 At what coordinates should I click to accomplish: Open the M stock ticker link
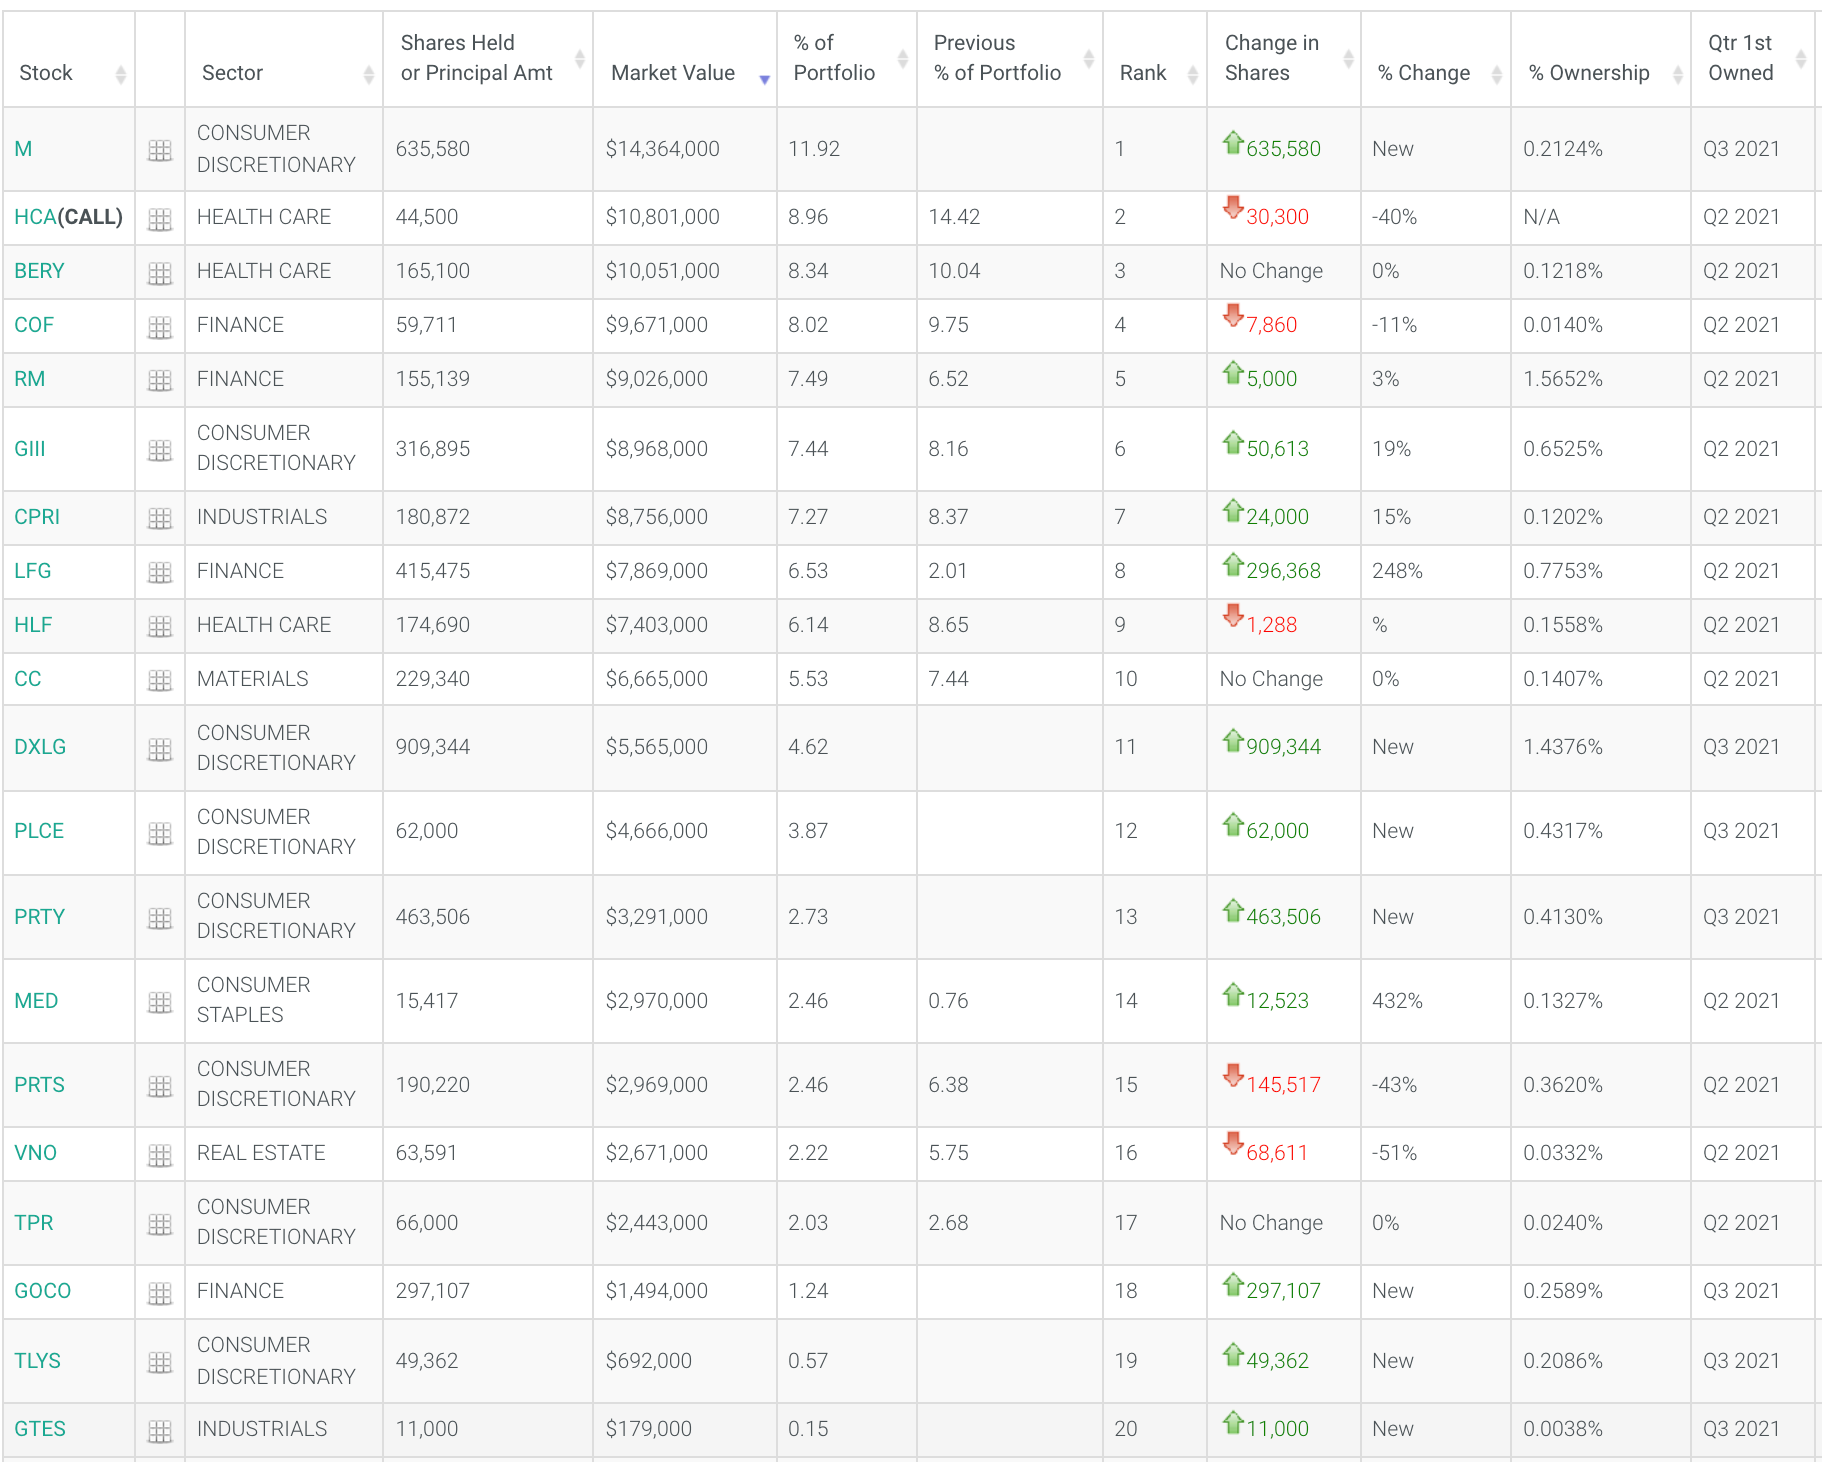point(23,149)
